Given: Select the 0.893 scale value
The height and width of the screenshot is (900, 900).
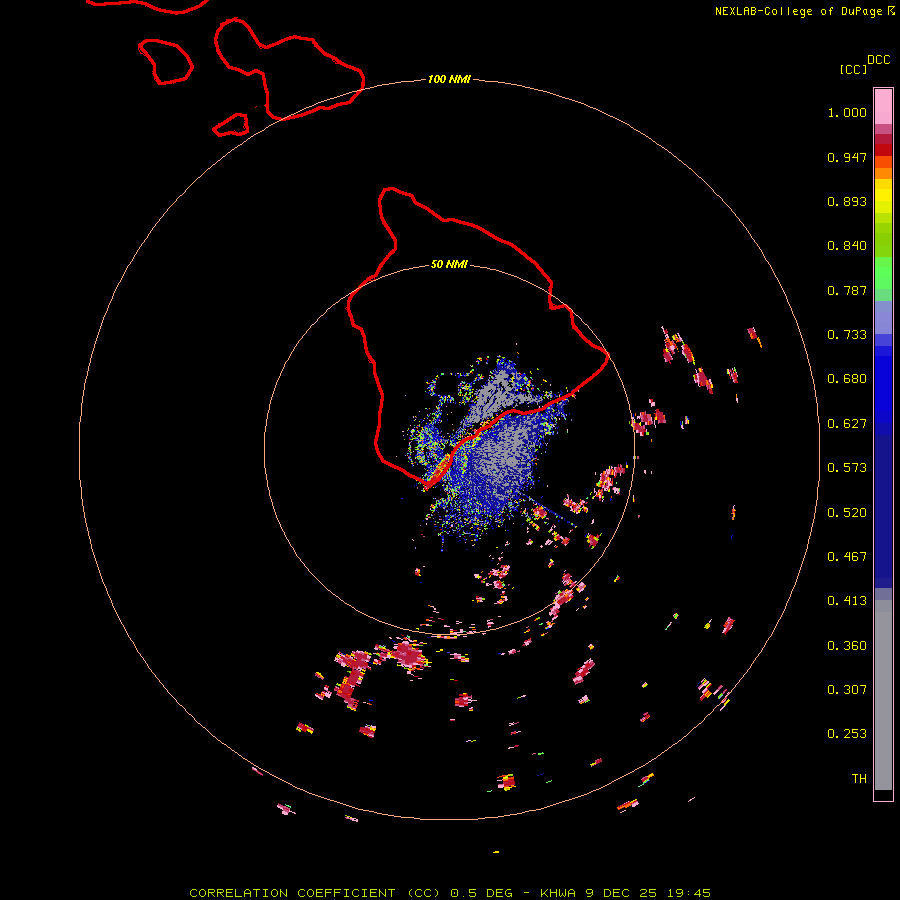Looking at the screenshot, I should tap(847, 201).
